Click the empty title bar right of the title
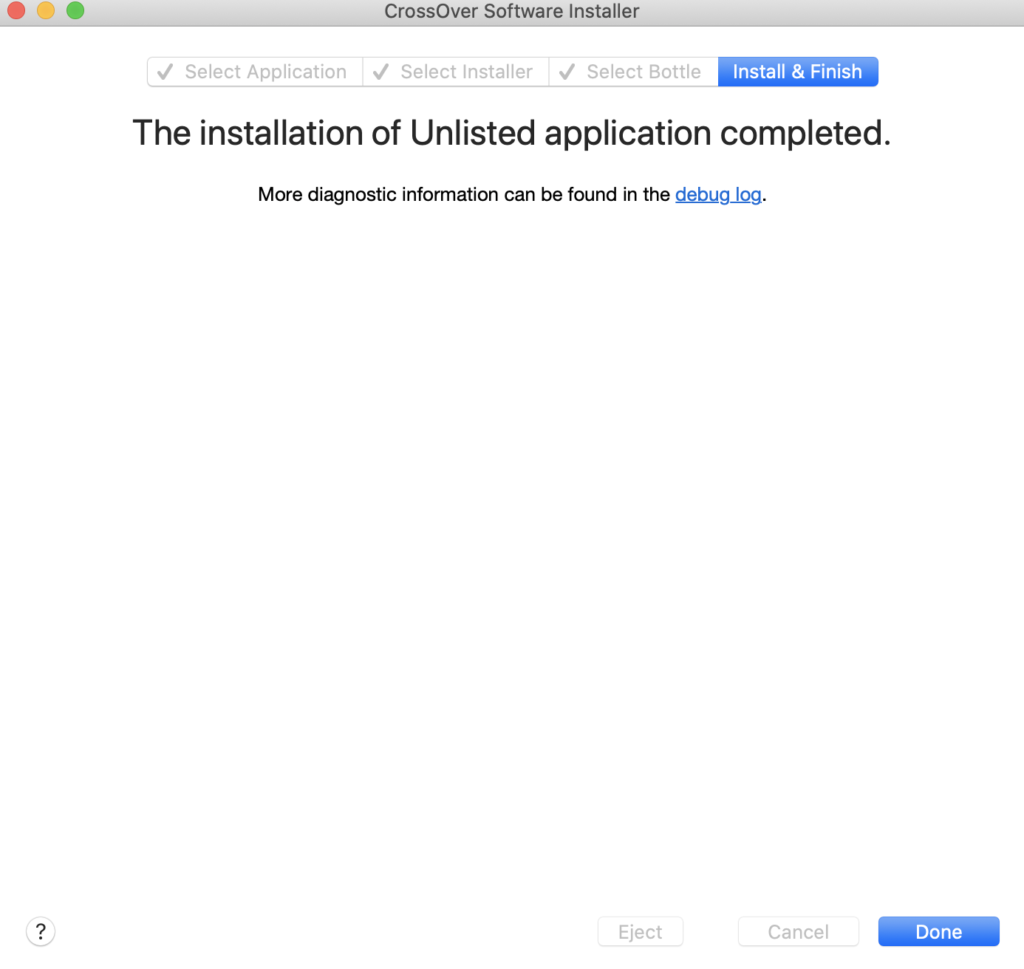1024x969 pixels. (x=830, y=12)
